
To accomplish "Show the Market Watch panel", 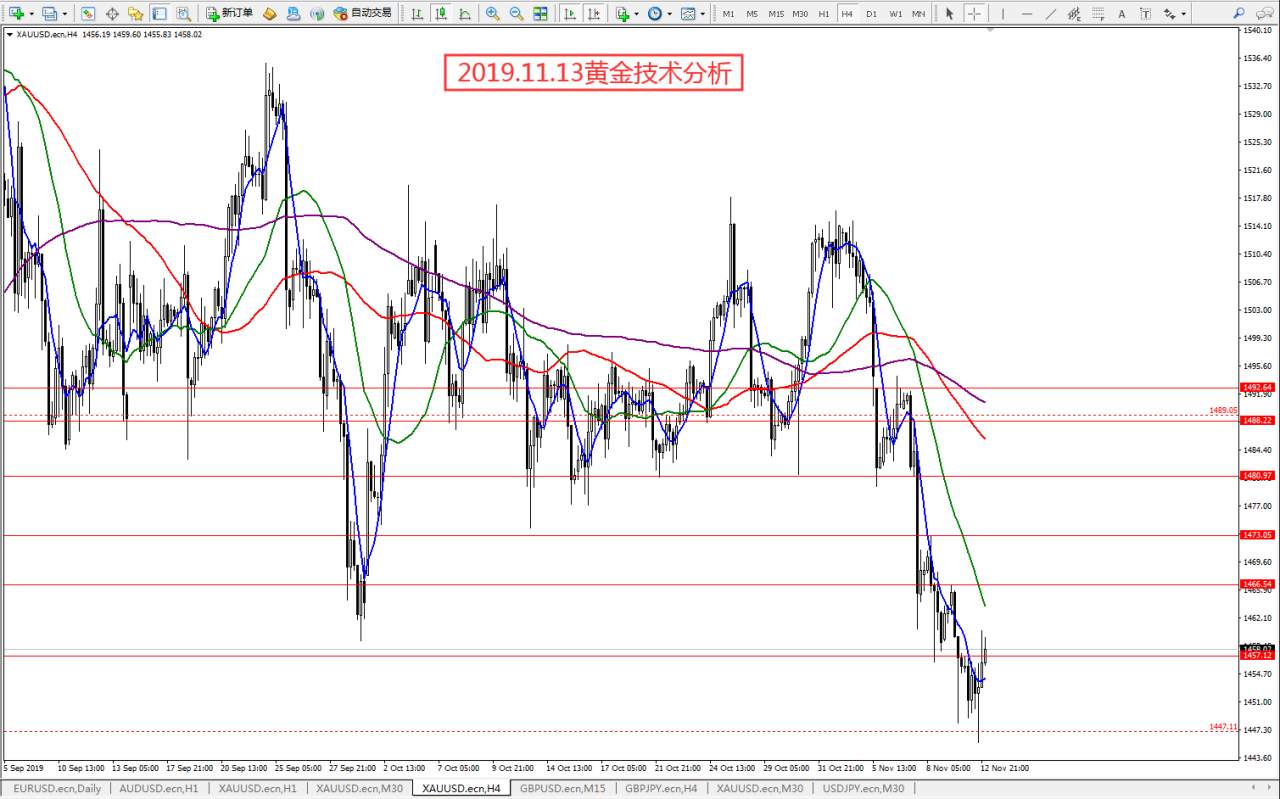I will click(88, 13).
